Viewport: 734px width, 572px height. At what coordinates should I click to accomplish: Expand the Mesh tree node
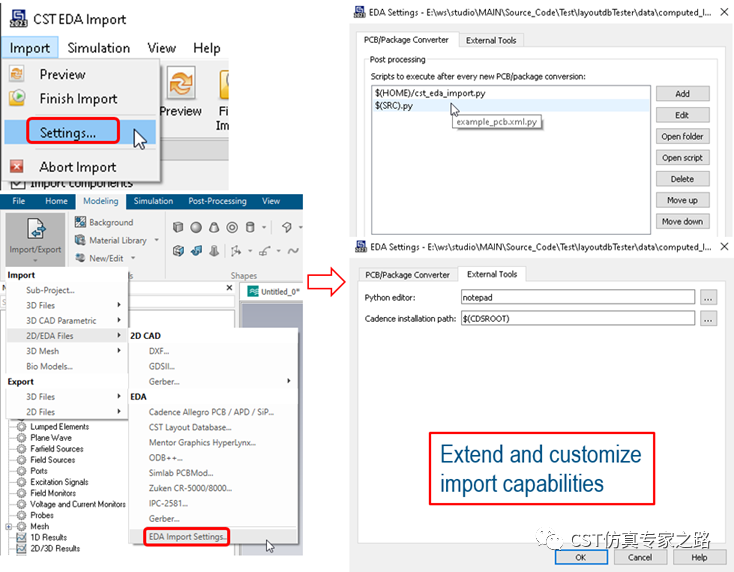pyautogui.click(x=8, y=527)
